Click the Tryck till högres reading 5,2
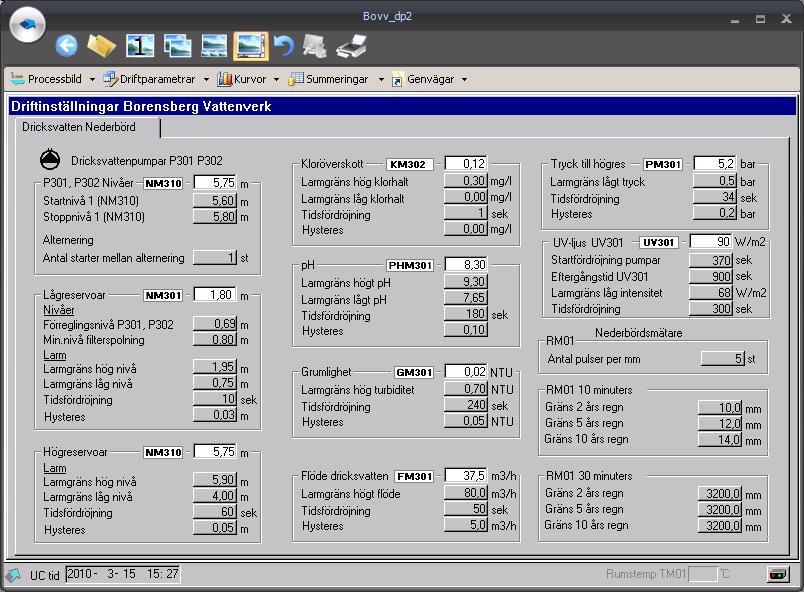804x592 pixels. [x=715, y=164]
